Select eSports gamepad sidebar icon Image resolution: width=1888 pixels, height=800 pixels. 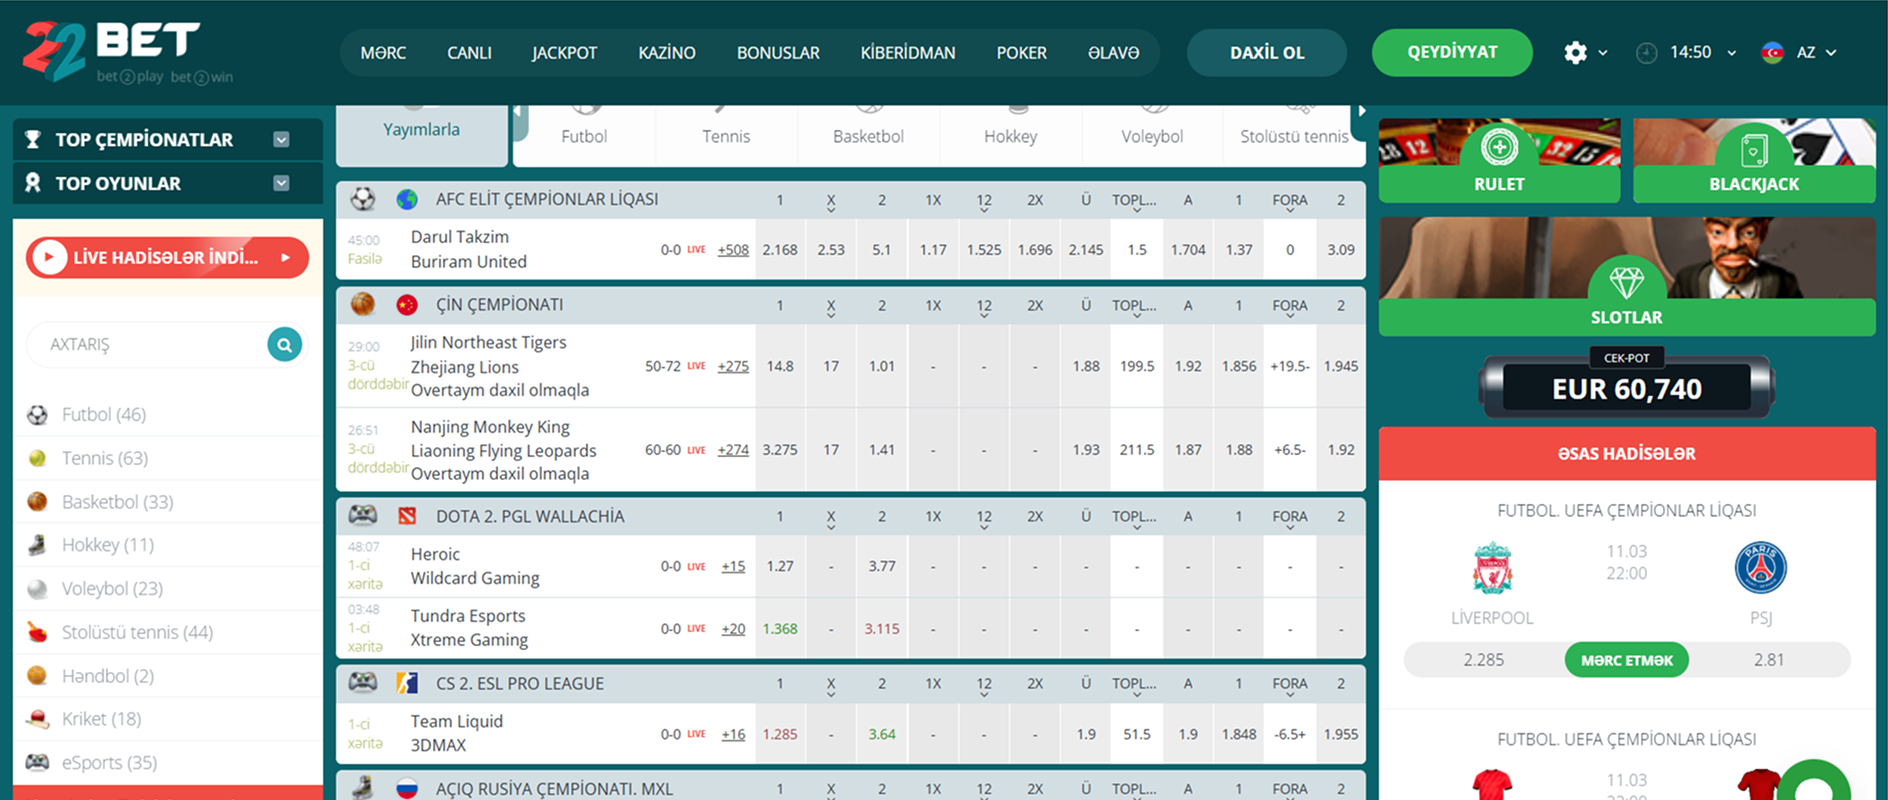[37, 762]
